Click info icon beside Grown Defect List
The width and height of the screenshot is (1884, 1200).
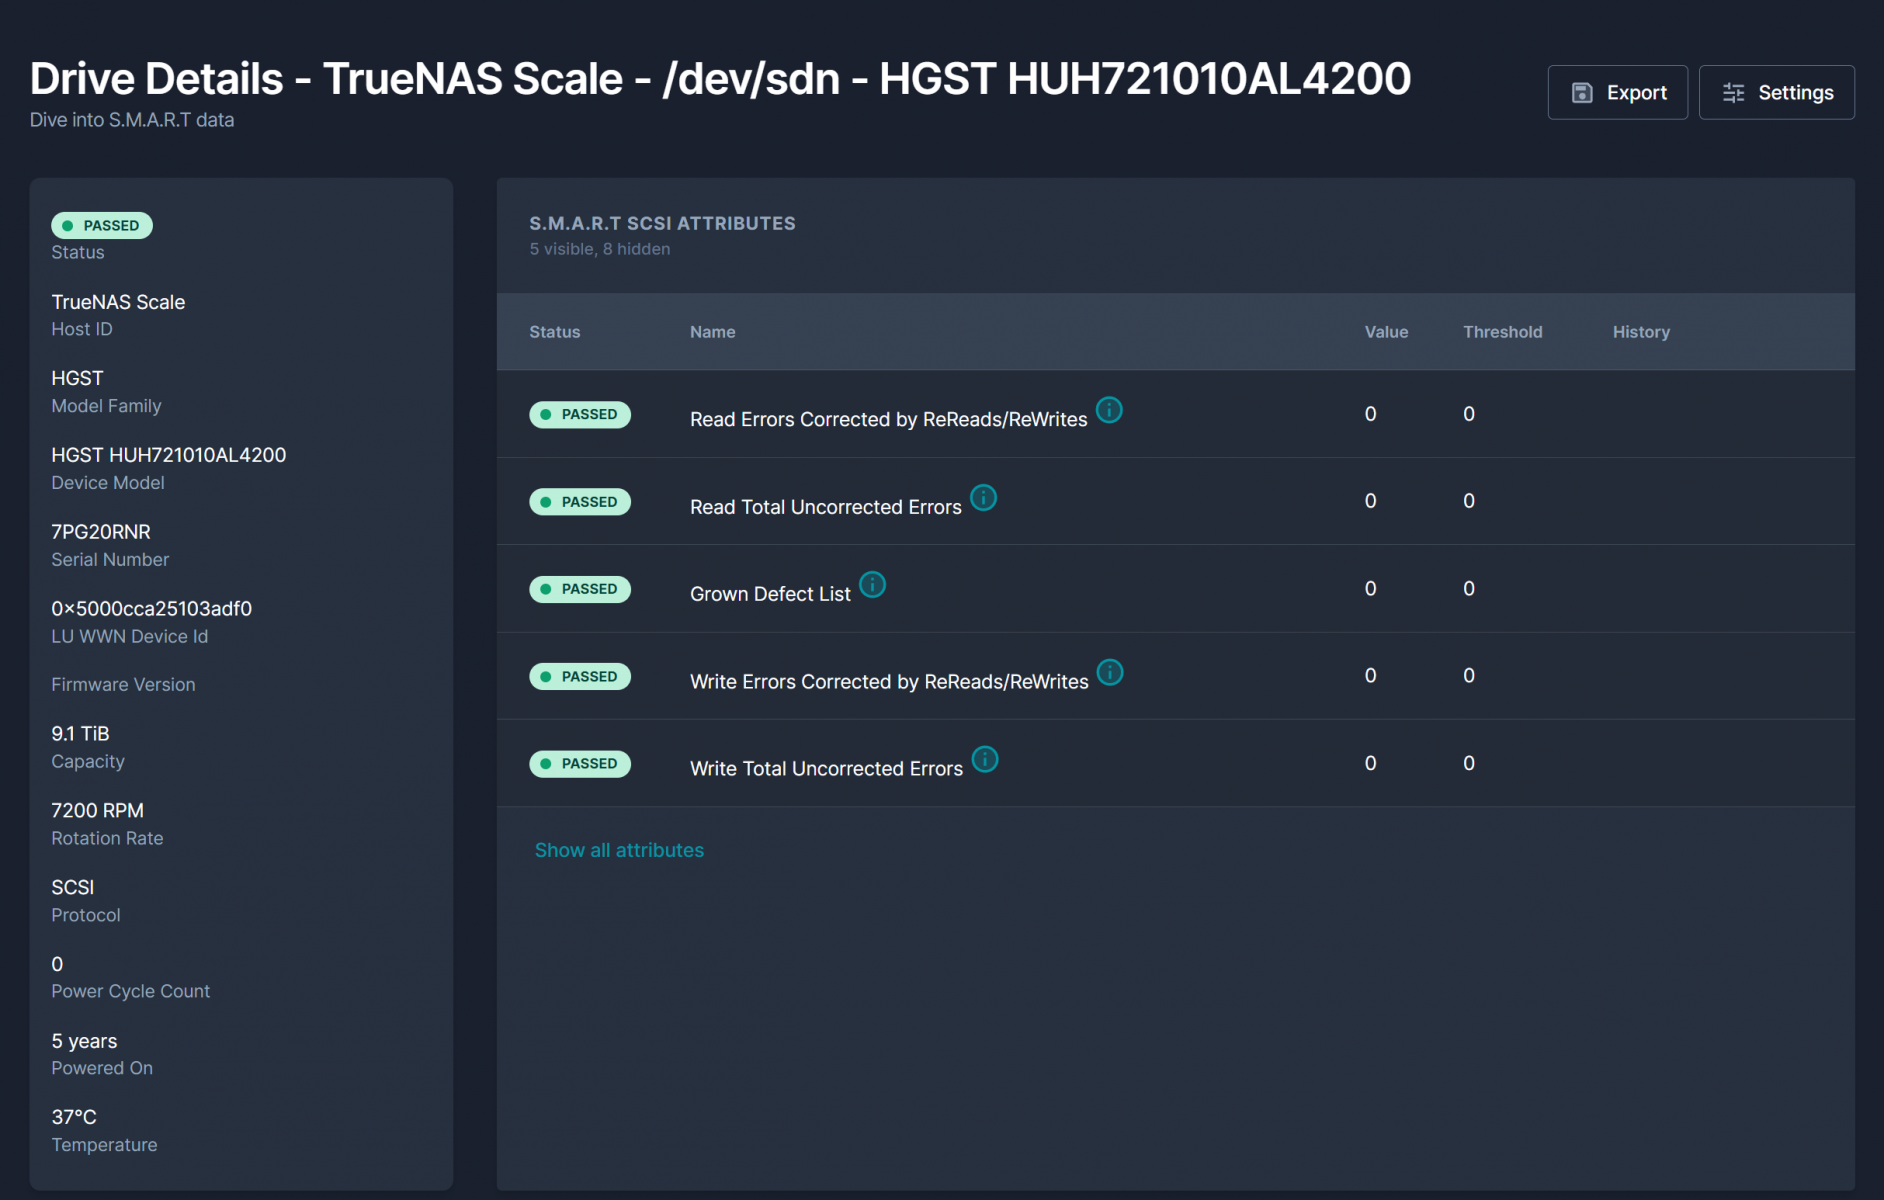873,585
